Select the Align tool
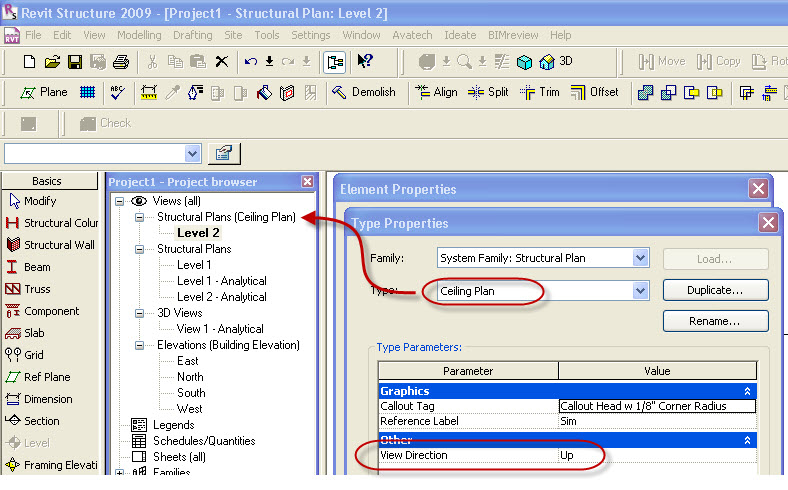Viewport: 788px width, 490px height. tap(436, 92)
